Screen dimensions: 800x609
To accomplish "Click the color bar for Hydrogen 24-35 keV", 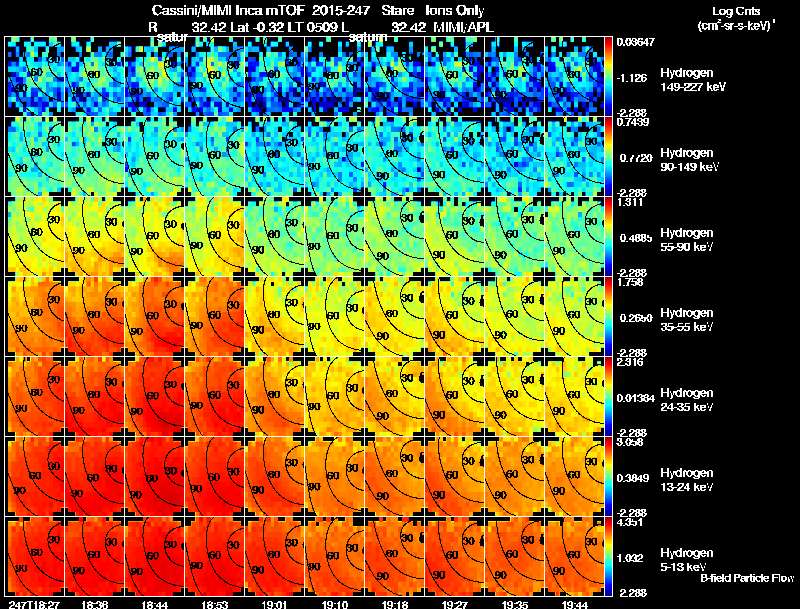I will [608, 396].
